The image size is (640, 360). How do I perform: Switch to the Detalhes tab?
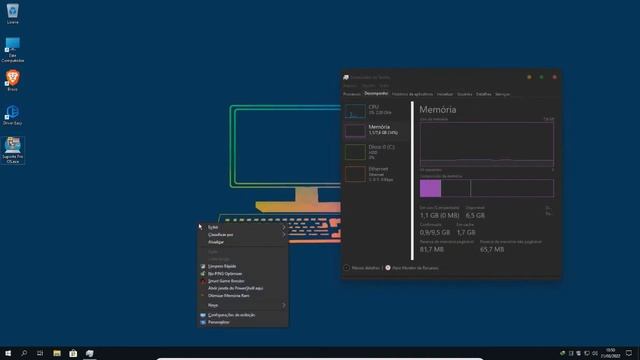tap(484, 94)
